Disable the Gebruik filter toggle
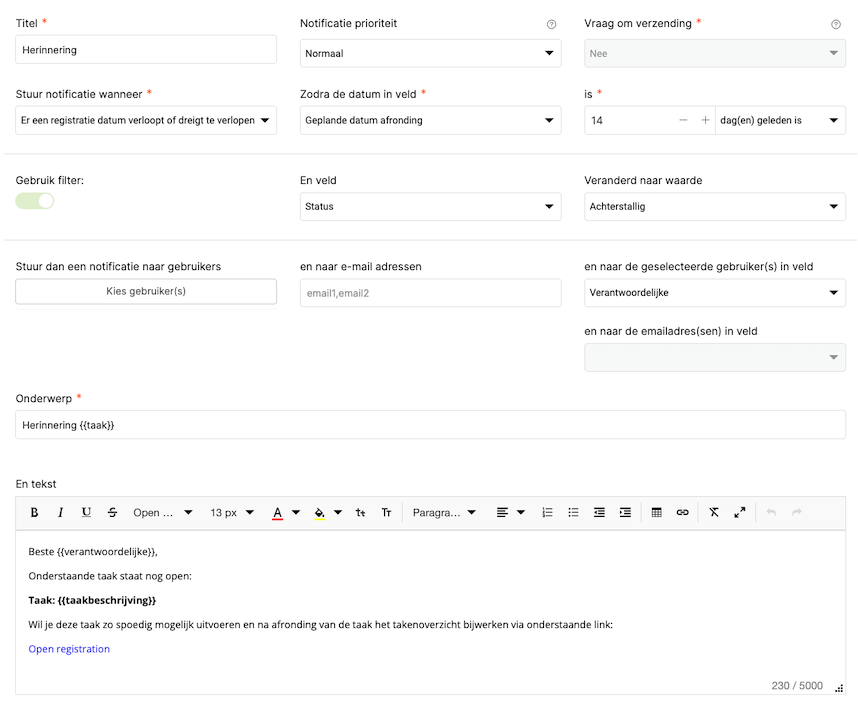This screenshot has height=706, width=858. pos(35,201)
